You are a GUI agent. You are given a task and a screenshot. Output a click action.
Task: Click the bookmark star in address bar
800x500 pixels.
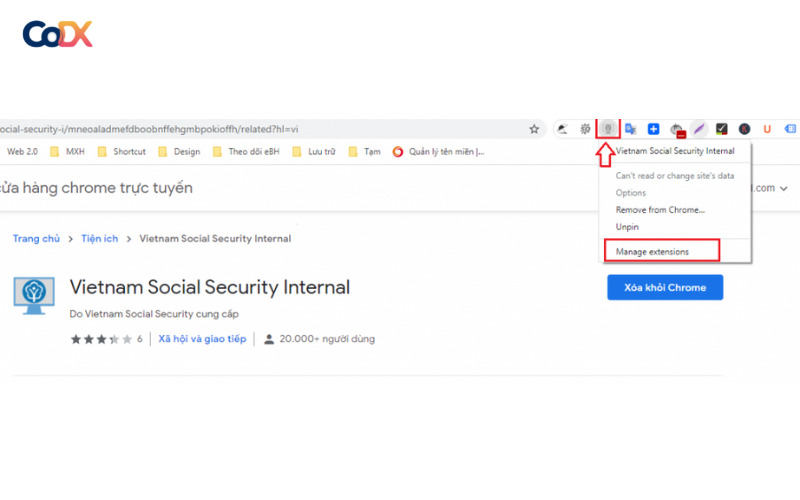click(534, 129)
